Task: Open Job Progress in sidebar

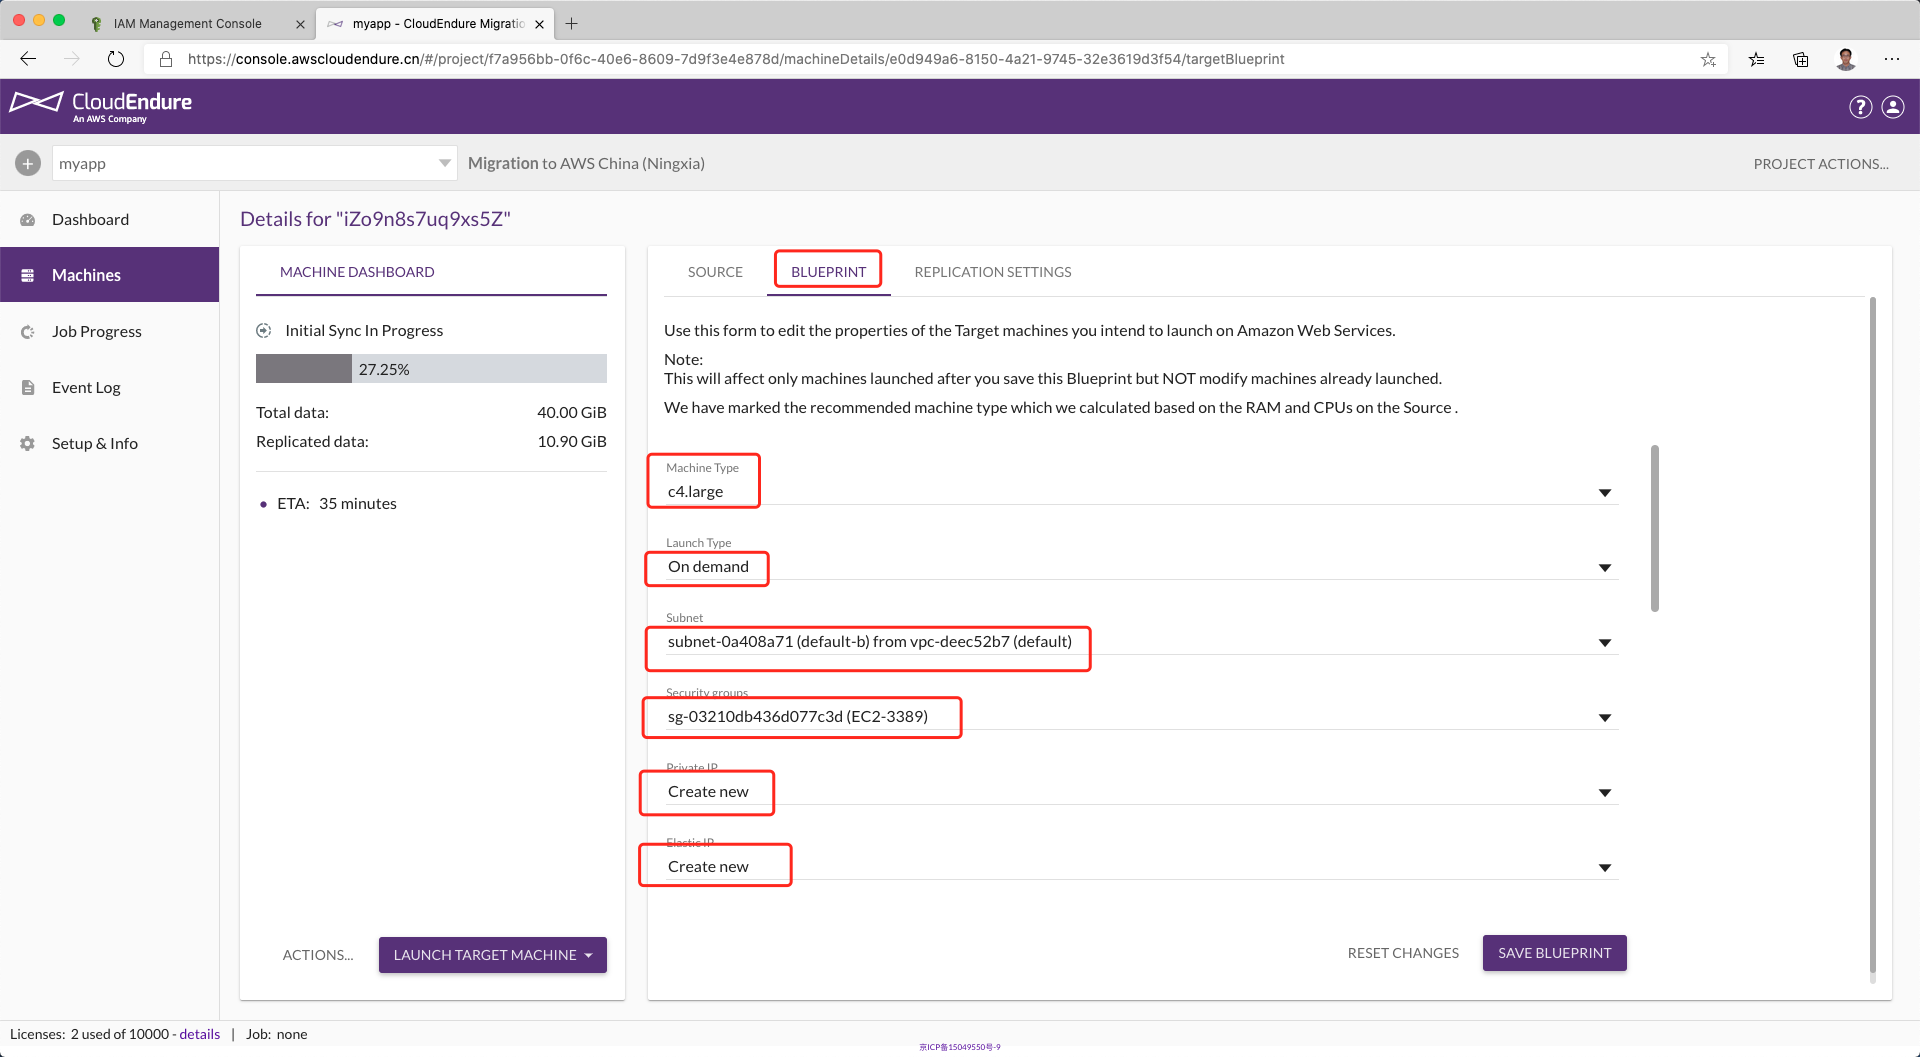Action: pos(96,331)
